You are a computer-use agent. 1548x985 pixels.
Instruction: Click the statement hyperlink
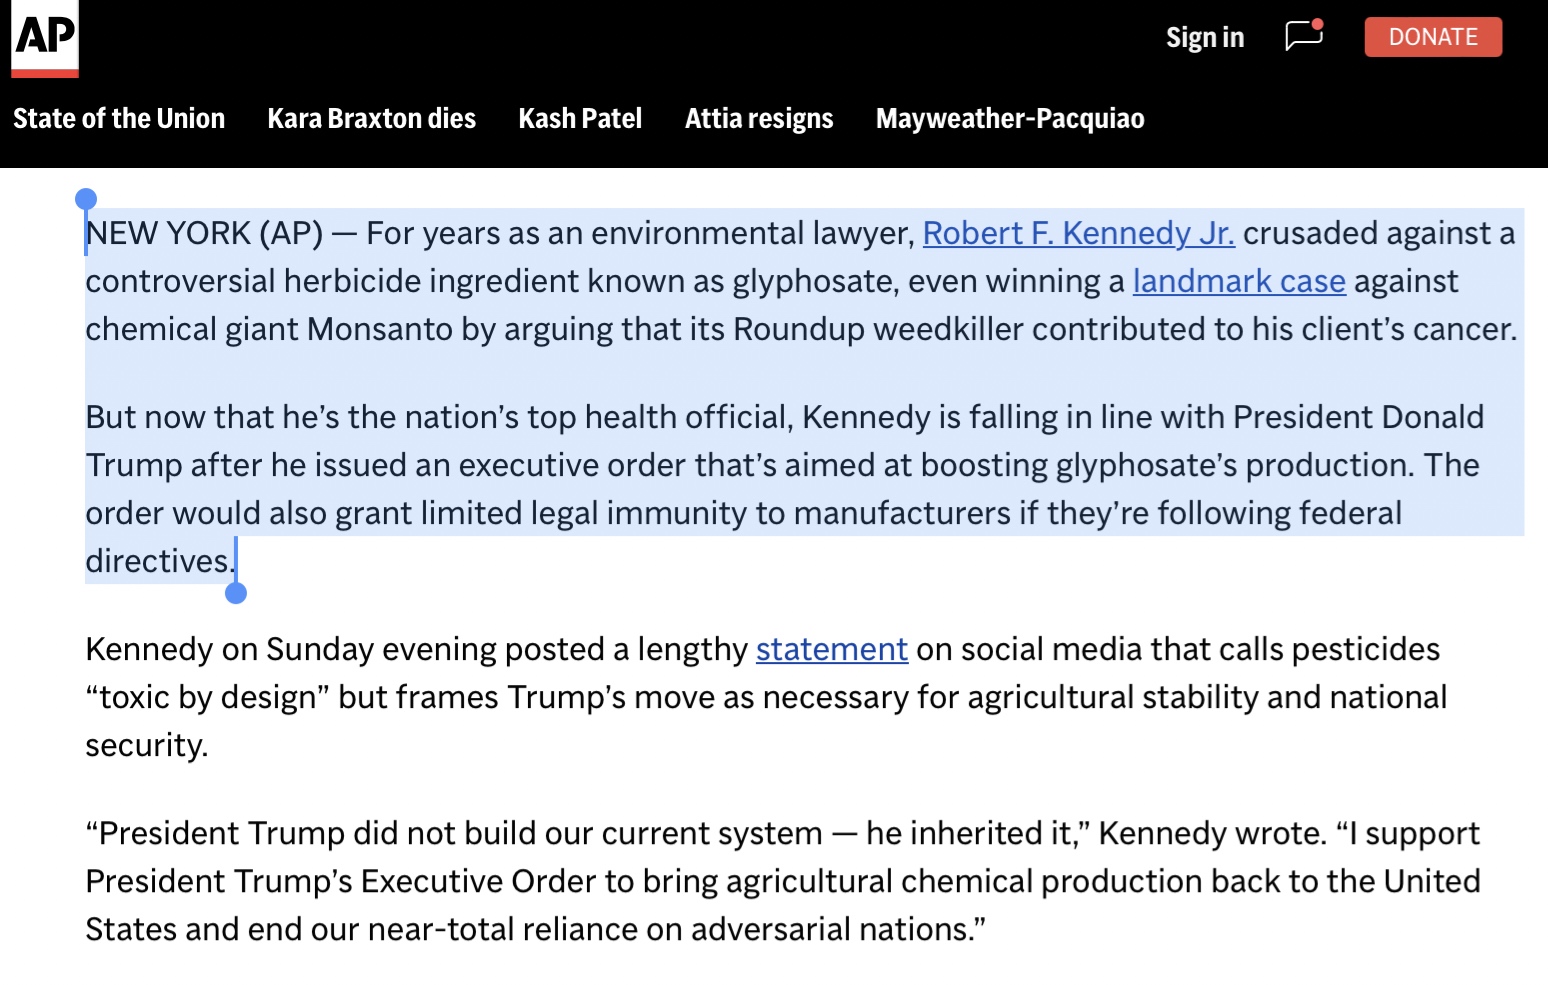pyautogui.click(x=831, y=649)
